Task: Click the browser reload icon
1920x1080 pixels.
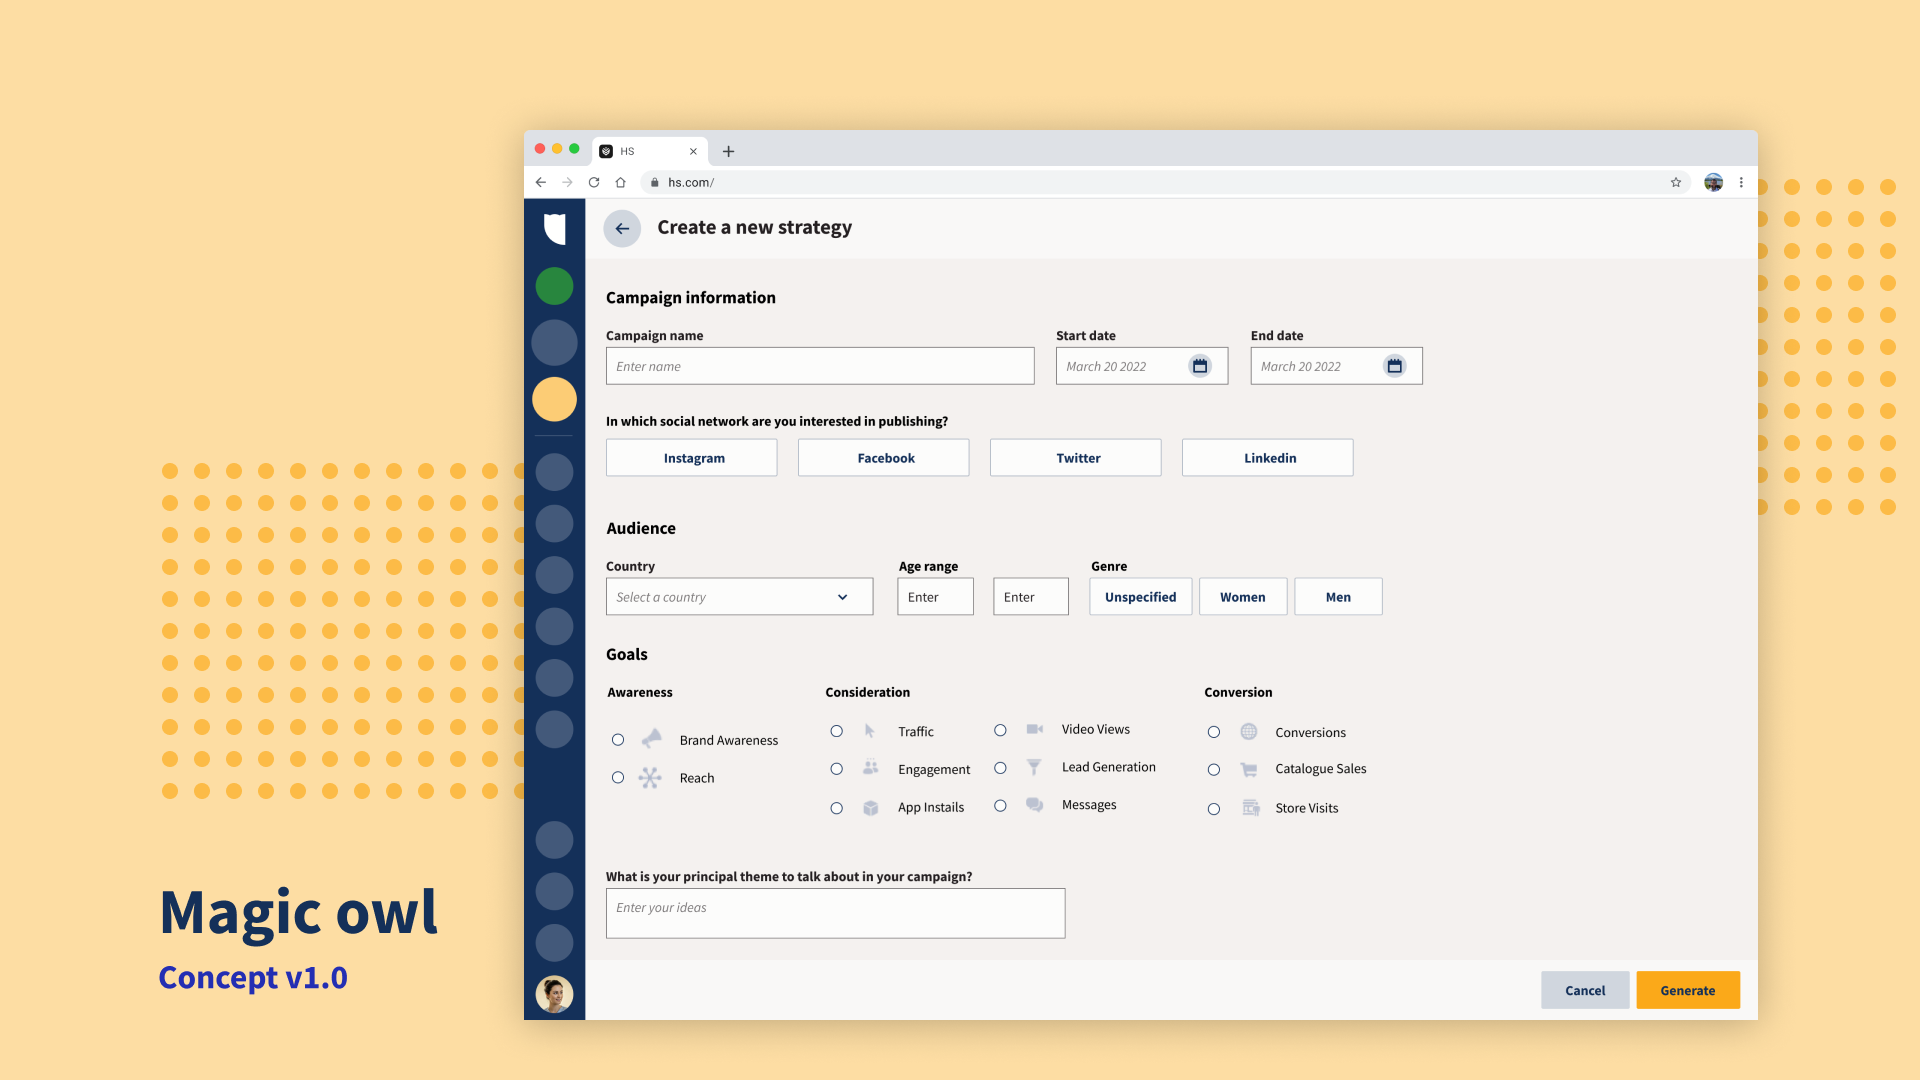Action: point(594,182)
